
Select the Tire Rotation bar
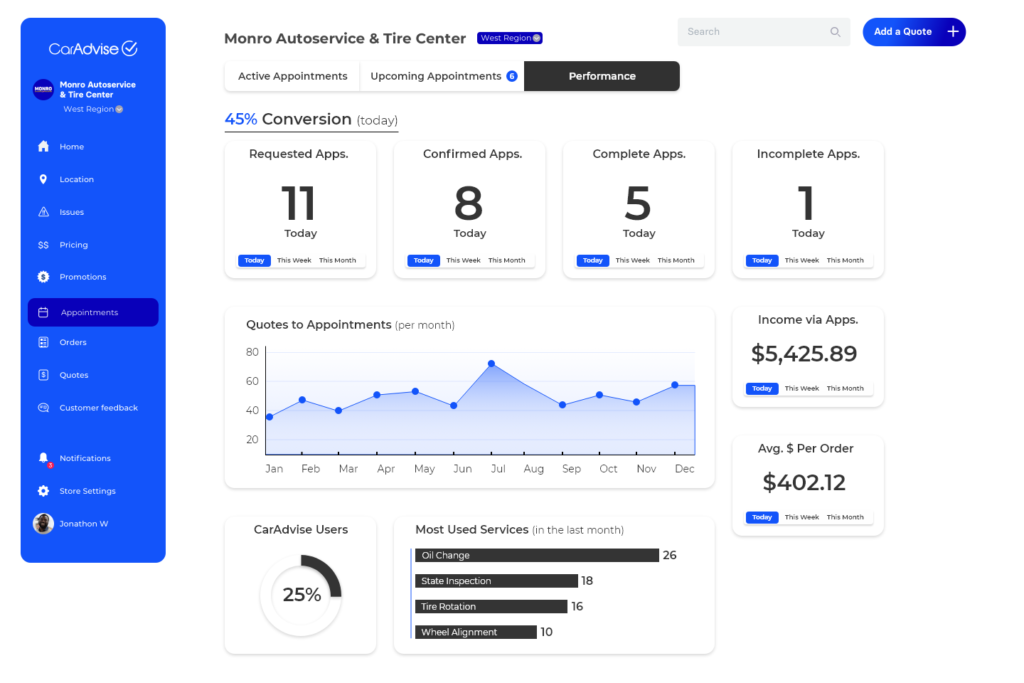coord(491,607)
